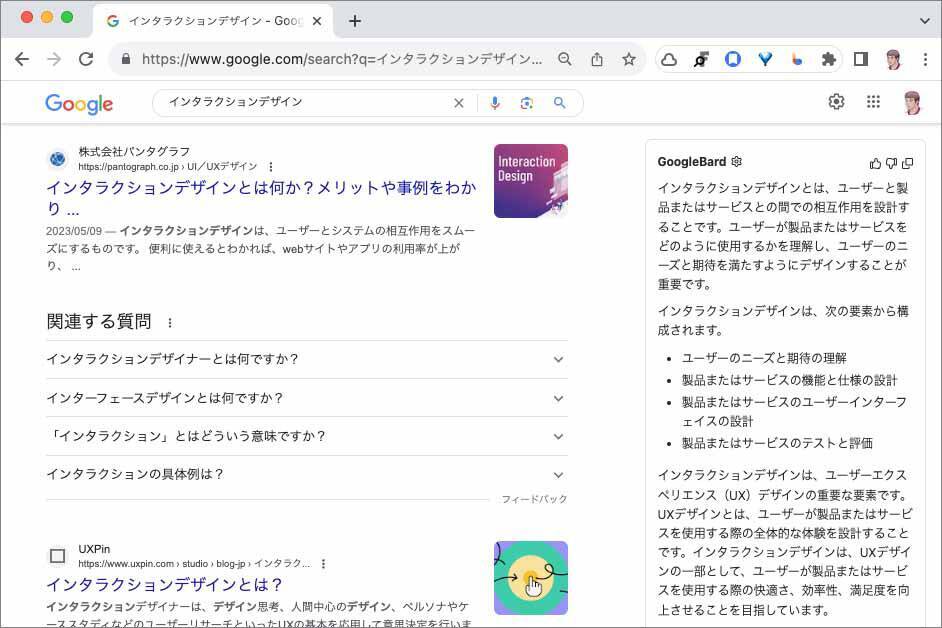The width and height of the screenshot is (942, 628).
Task: Close the current browser tab
Action: (x=317, y=21)
